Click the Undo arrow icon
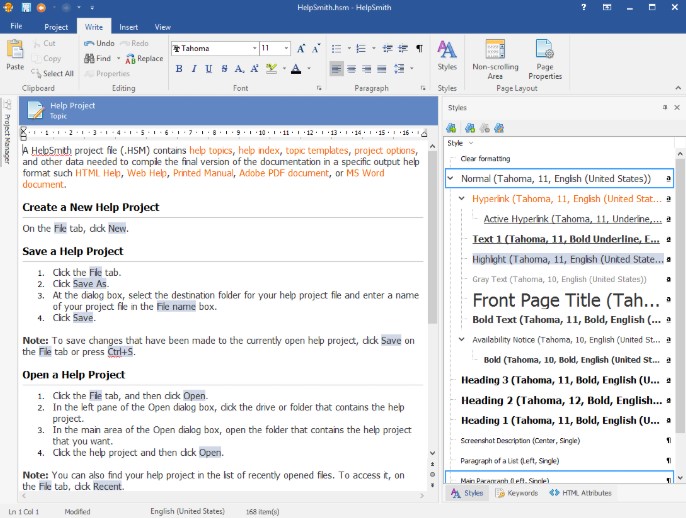Viewport: 686px width, 518px height. (x=89, y=44)
